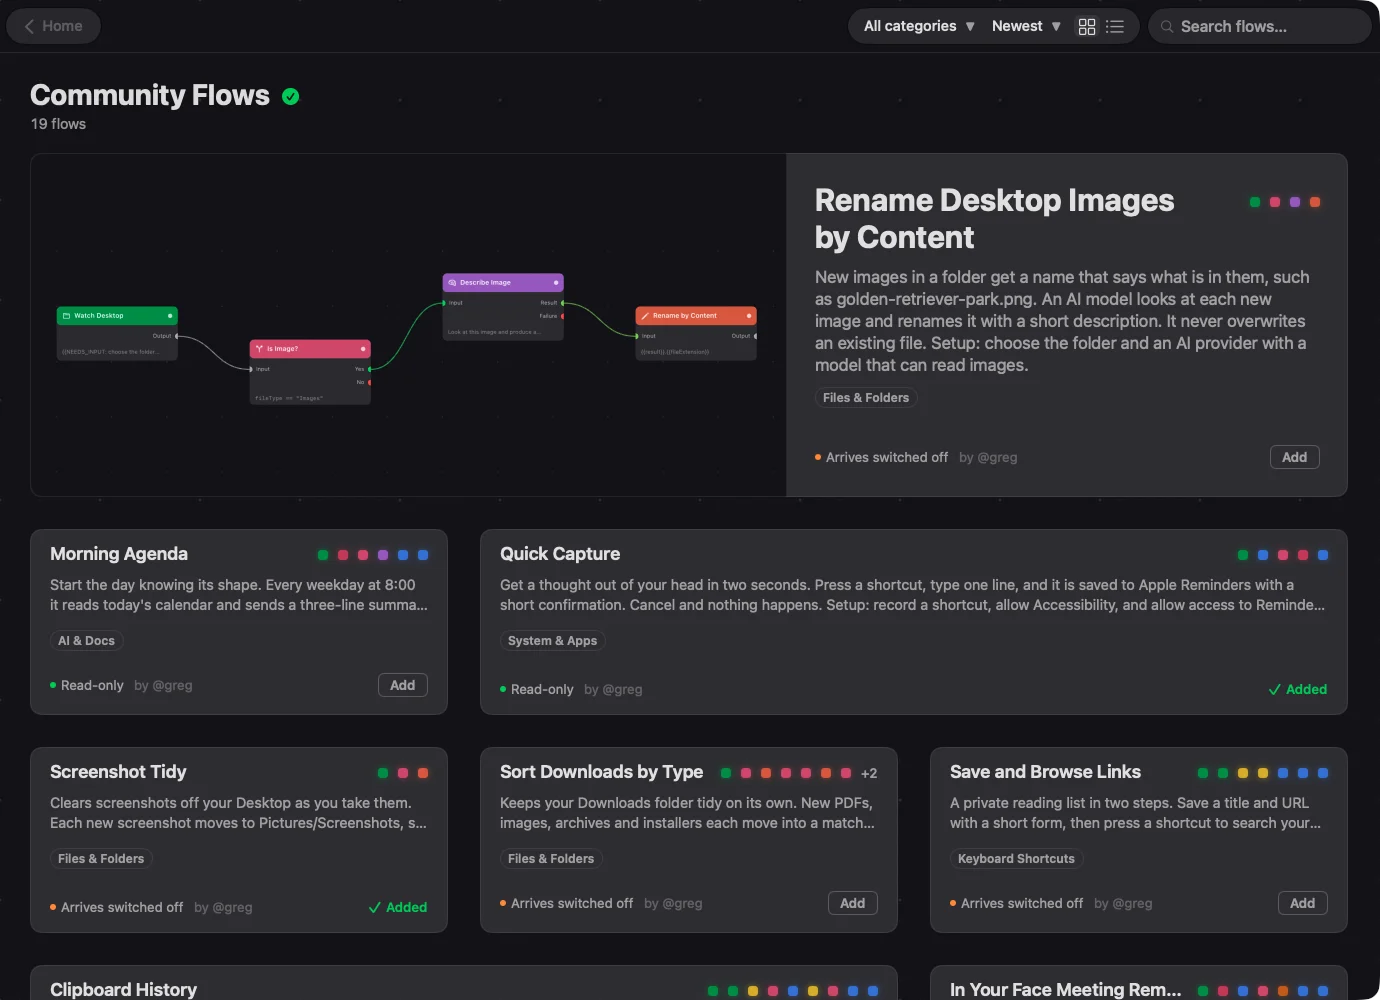
Task: Click 'Read-only' status on Quick Capture
Action: point(542,689)
